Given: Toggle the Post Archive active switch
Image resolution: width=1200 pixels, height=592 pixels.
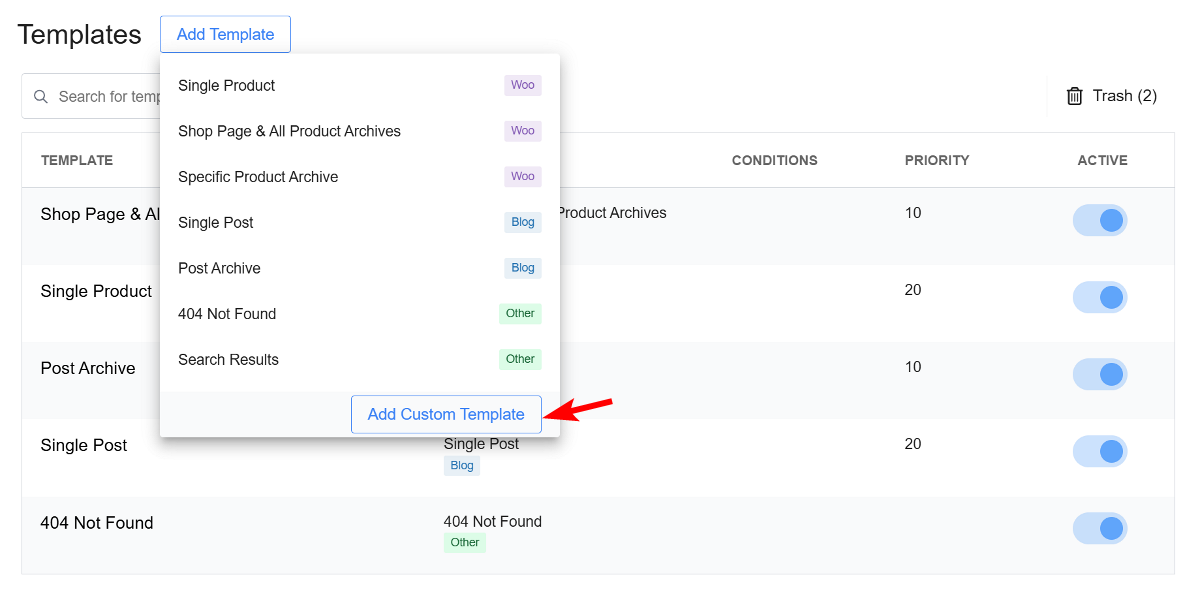Looking at the screenshot, I should [x=1100, y=374].
